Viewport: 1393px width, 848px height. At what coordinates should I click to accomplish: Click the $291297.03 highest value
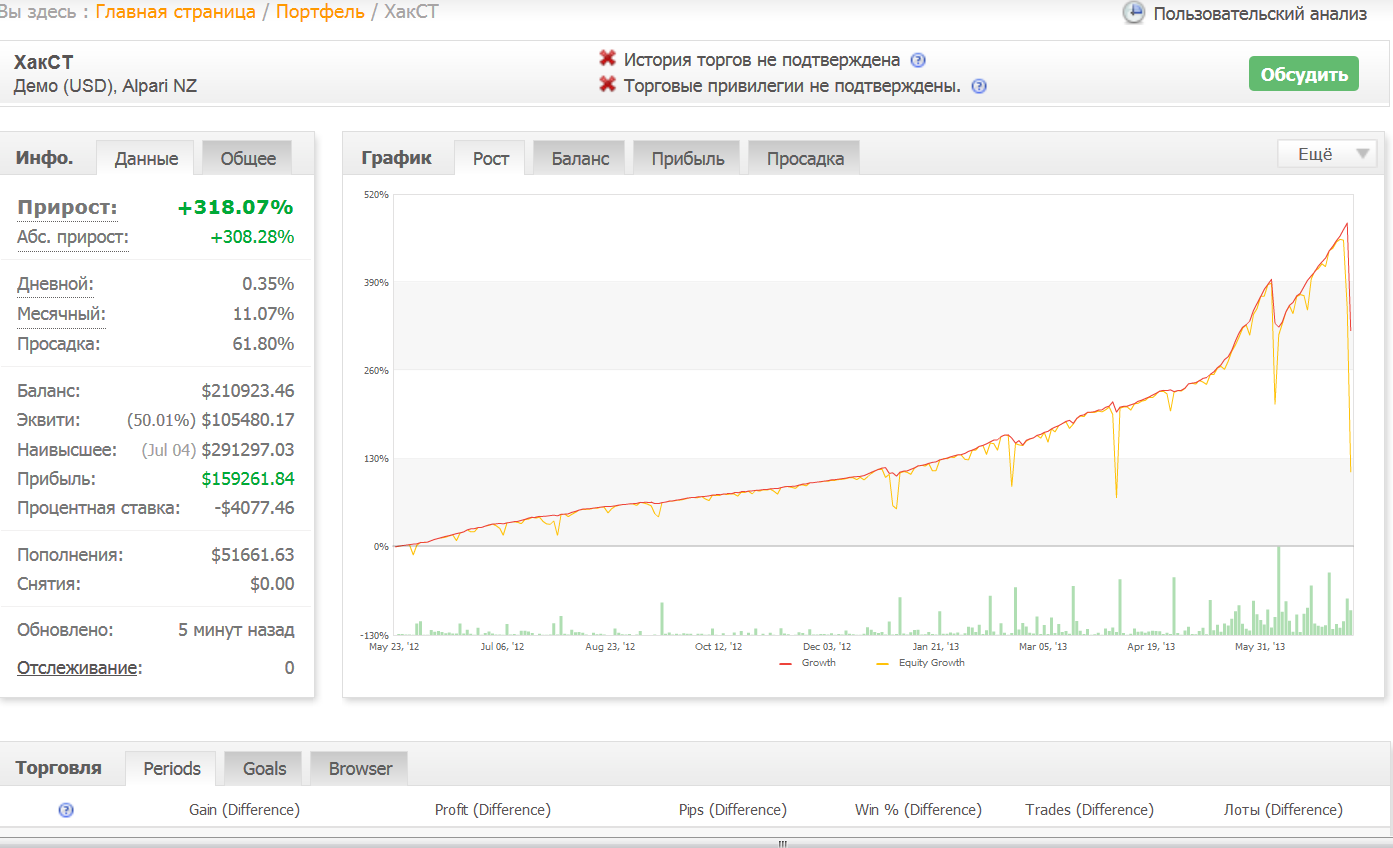click(x=248, y=450)
